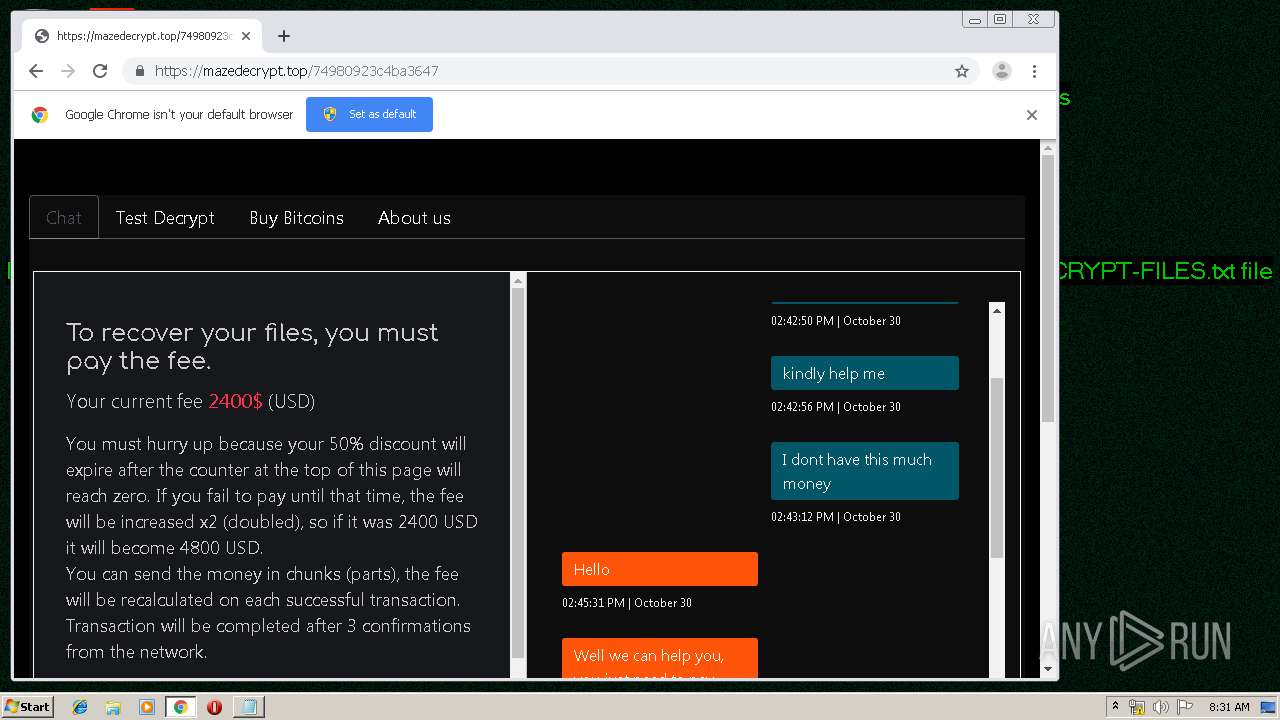
Task: Click the 2400$ fee amount
Action: click(236, 401)
